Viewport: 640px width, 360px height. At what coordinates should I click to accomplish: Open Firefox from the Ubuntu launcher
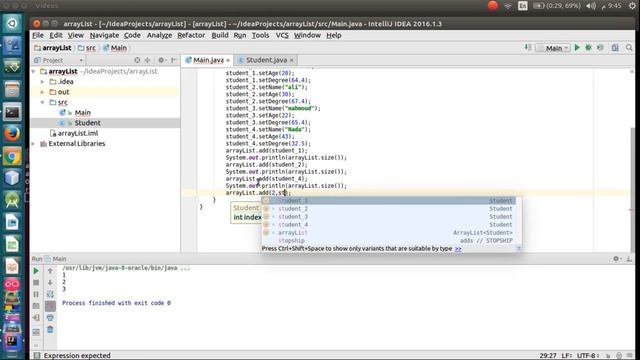click(x=12, y=133)
